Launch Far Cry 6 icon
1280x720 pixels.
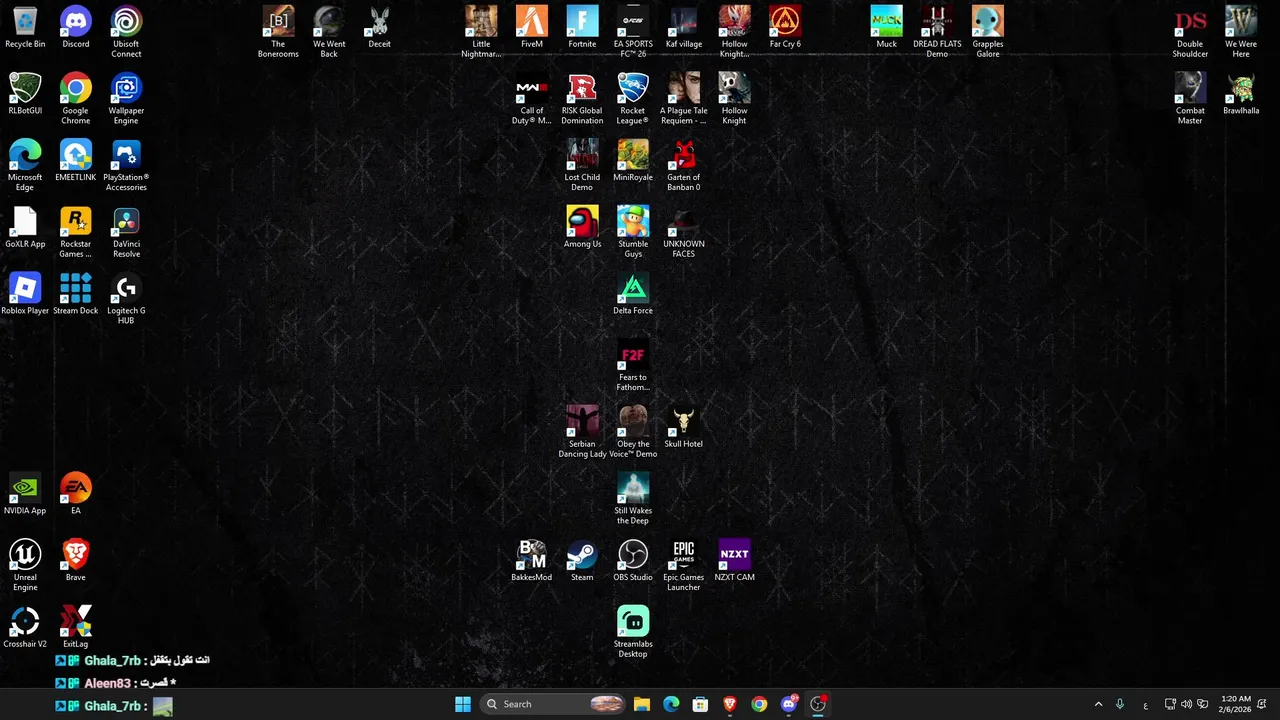[785, 28]
